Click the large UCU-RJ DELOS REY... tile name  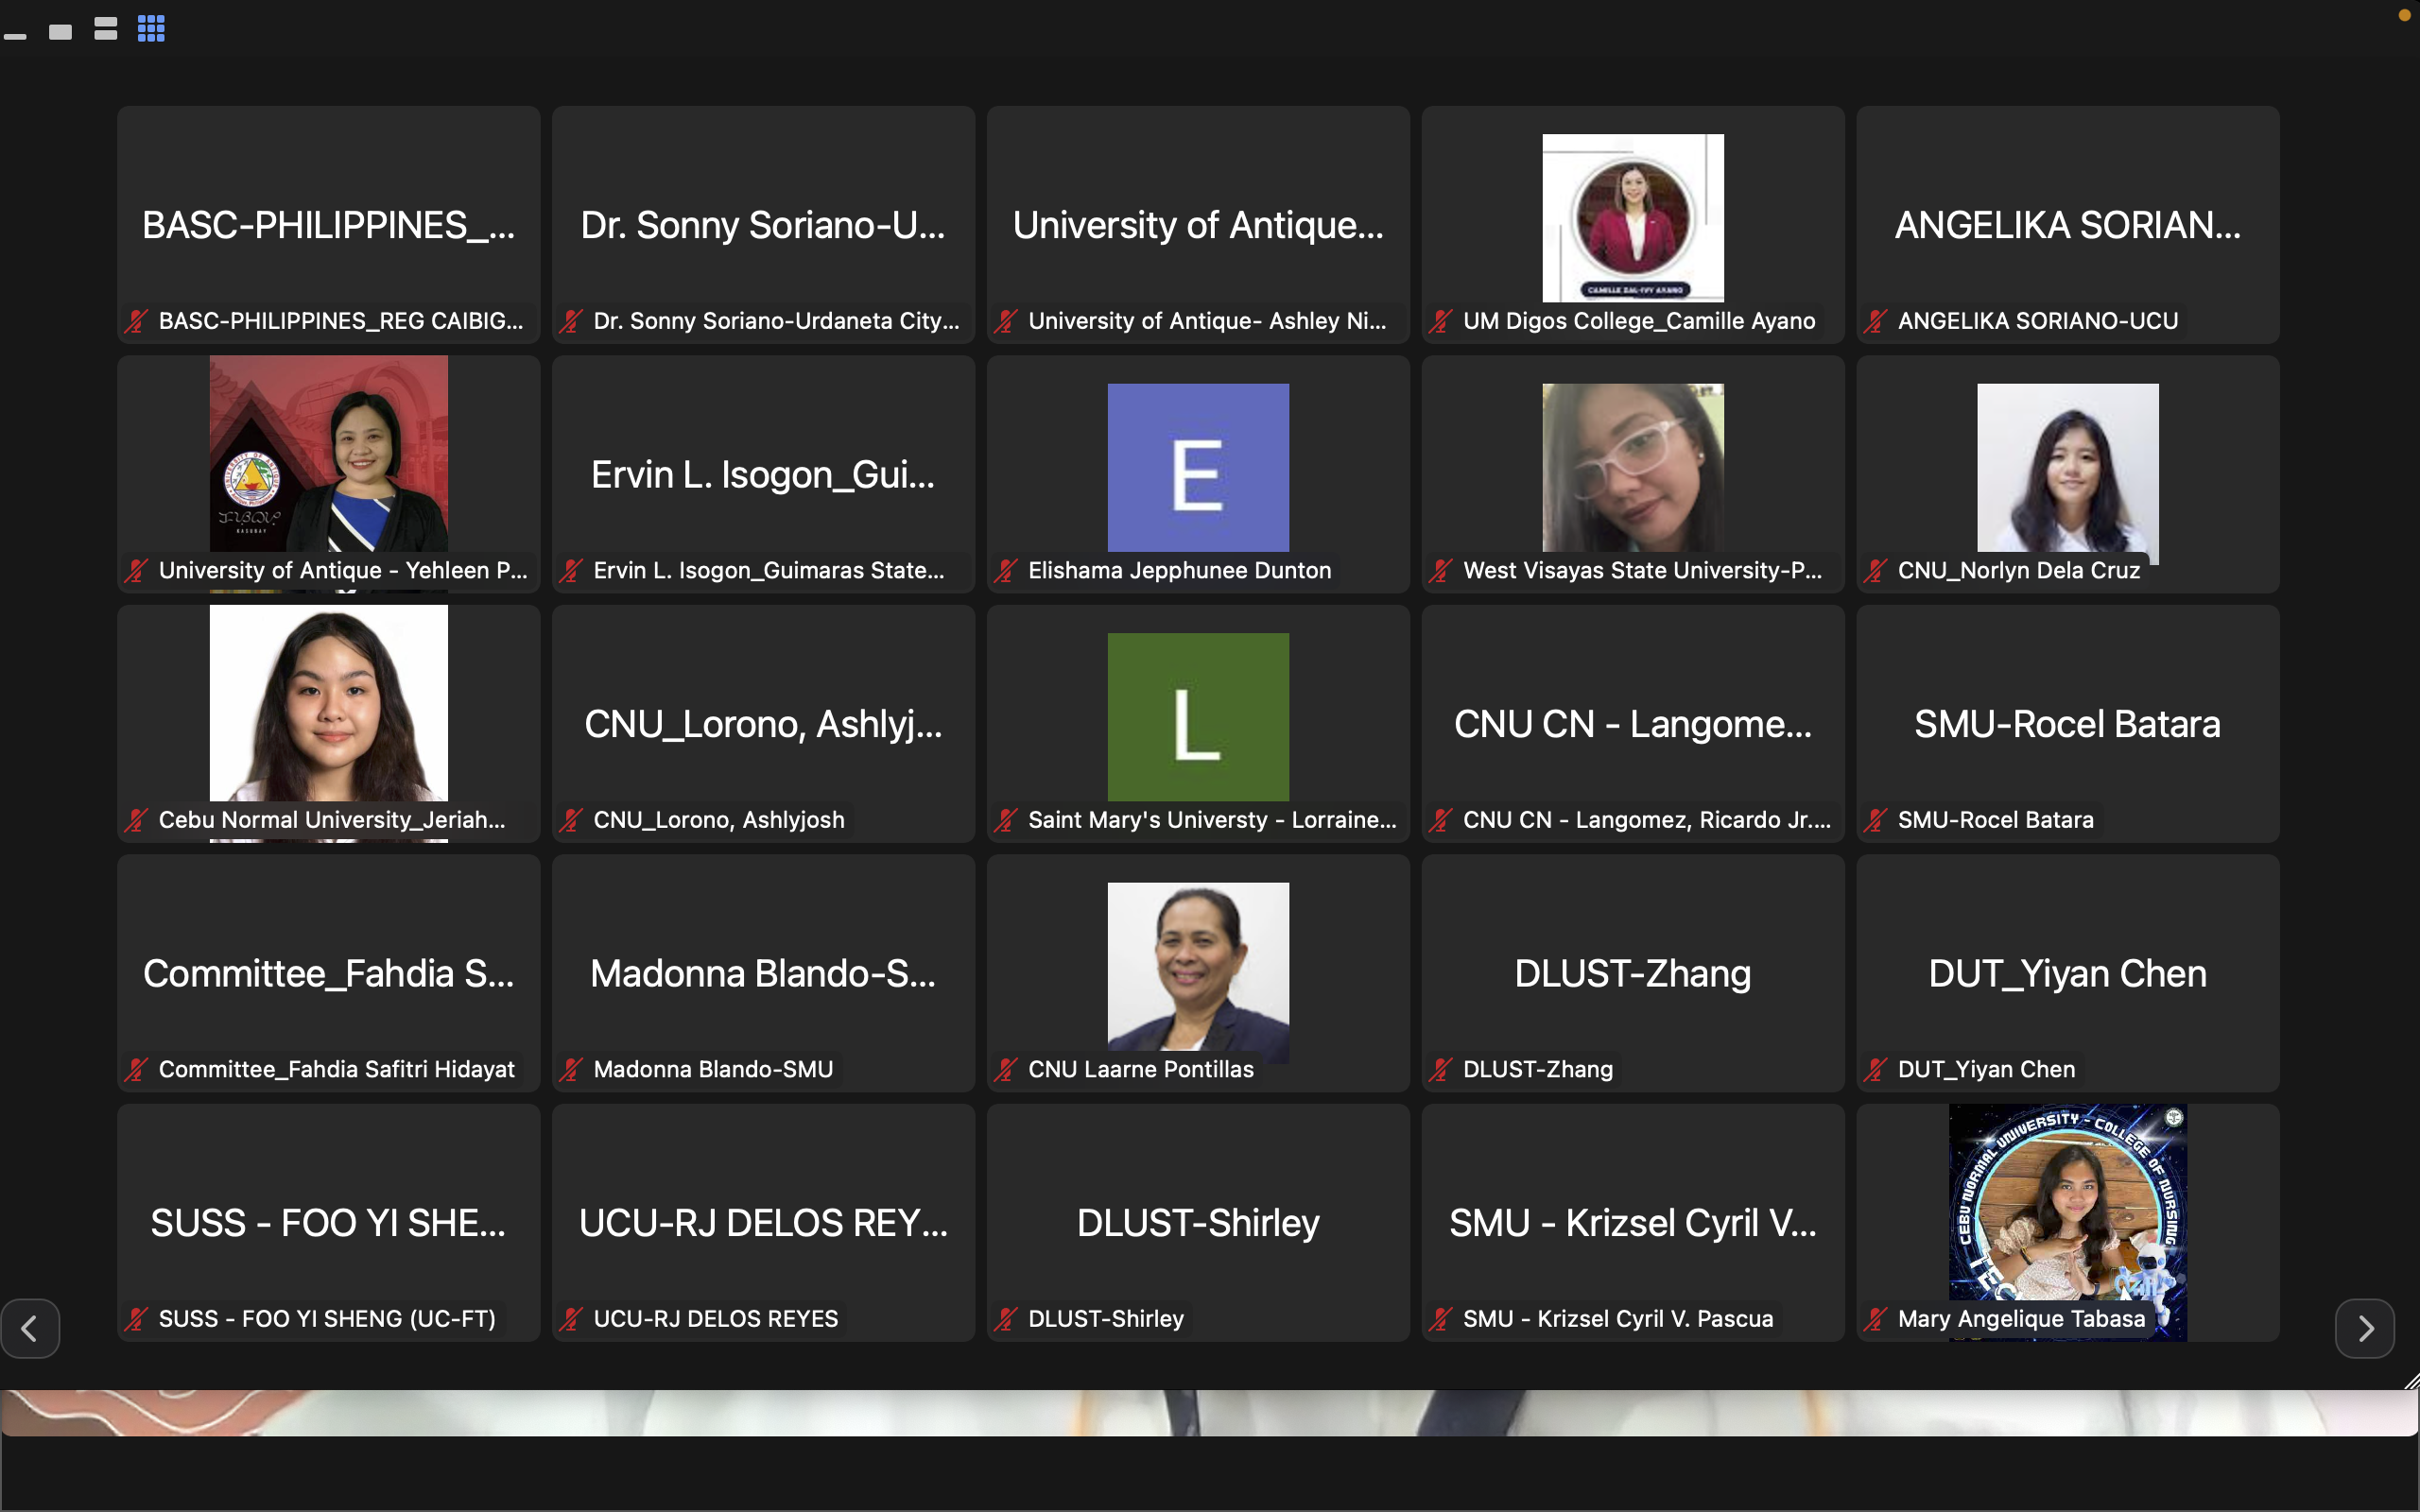tap(763, 1223)
